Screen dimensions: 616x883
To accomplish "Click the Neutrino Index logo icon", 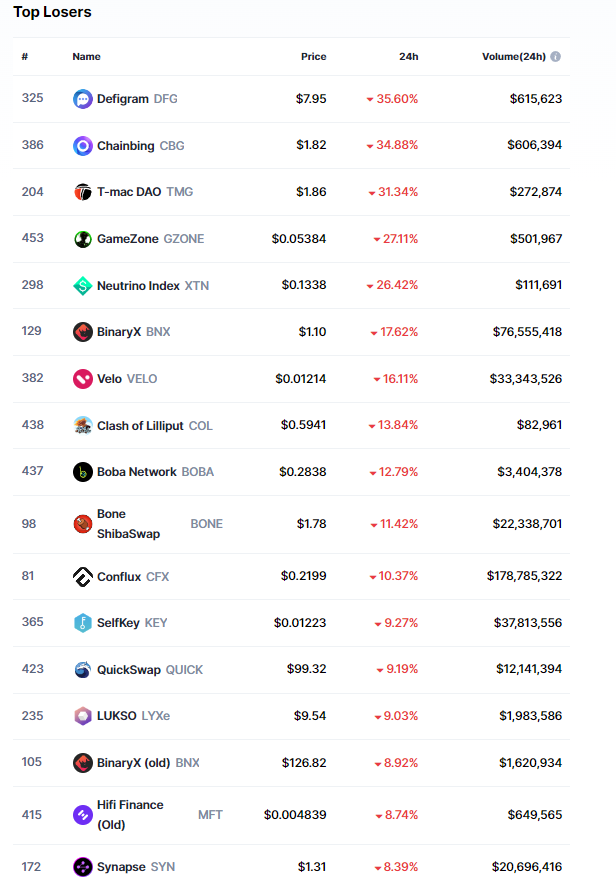I will [83, 286].
